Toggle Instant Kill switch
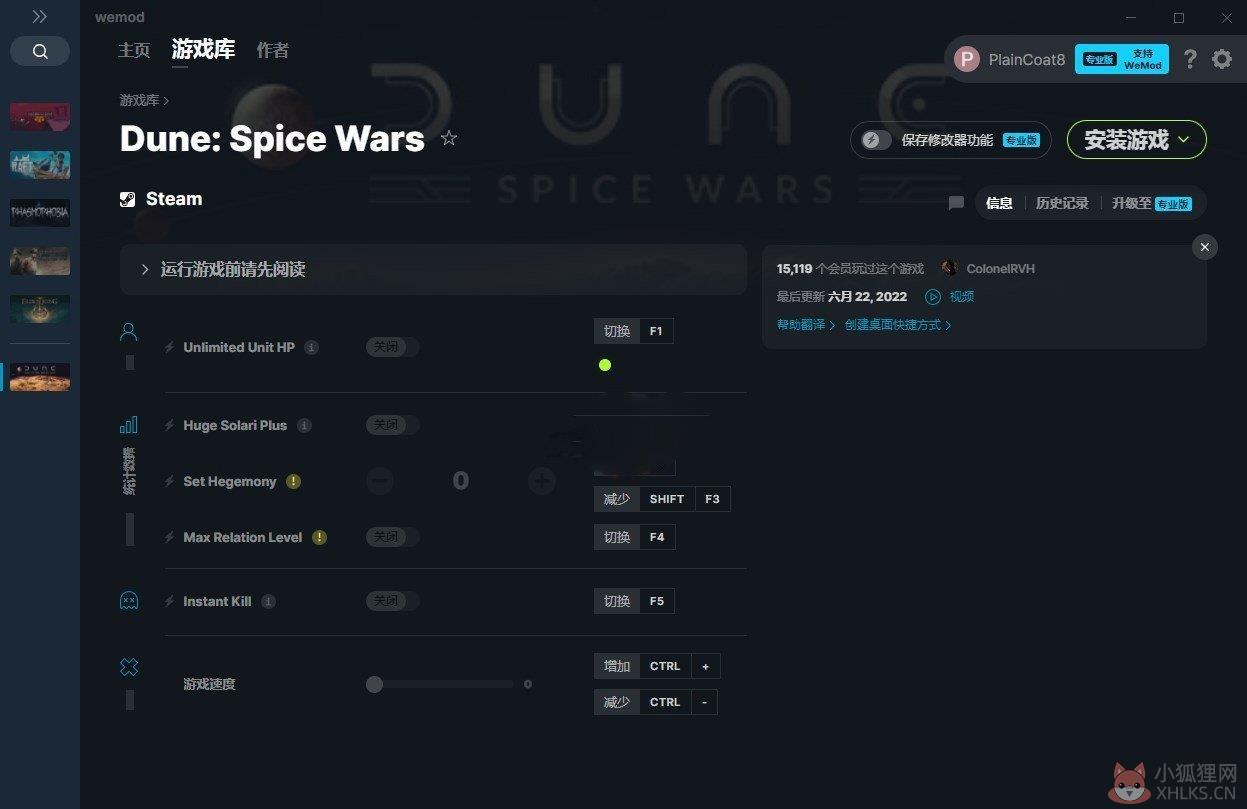Image resolution: width=1247 pixels, height=809 pixels. (393, 601)
